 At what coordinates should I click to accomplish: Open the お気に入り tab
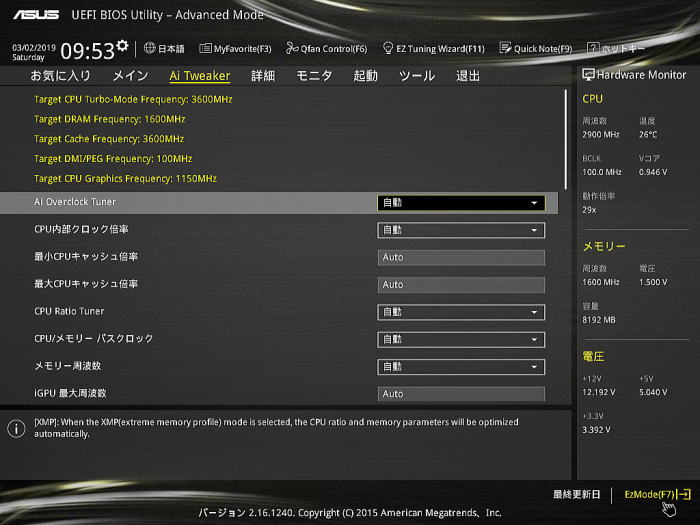pos(60,75)
